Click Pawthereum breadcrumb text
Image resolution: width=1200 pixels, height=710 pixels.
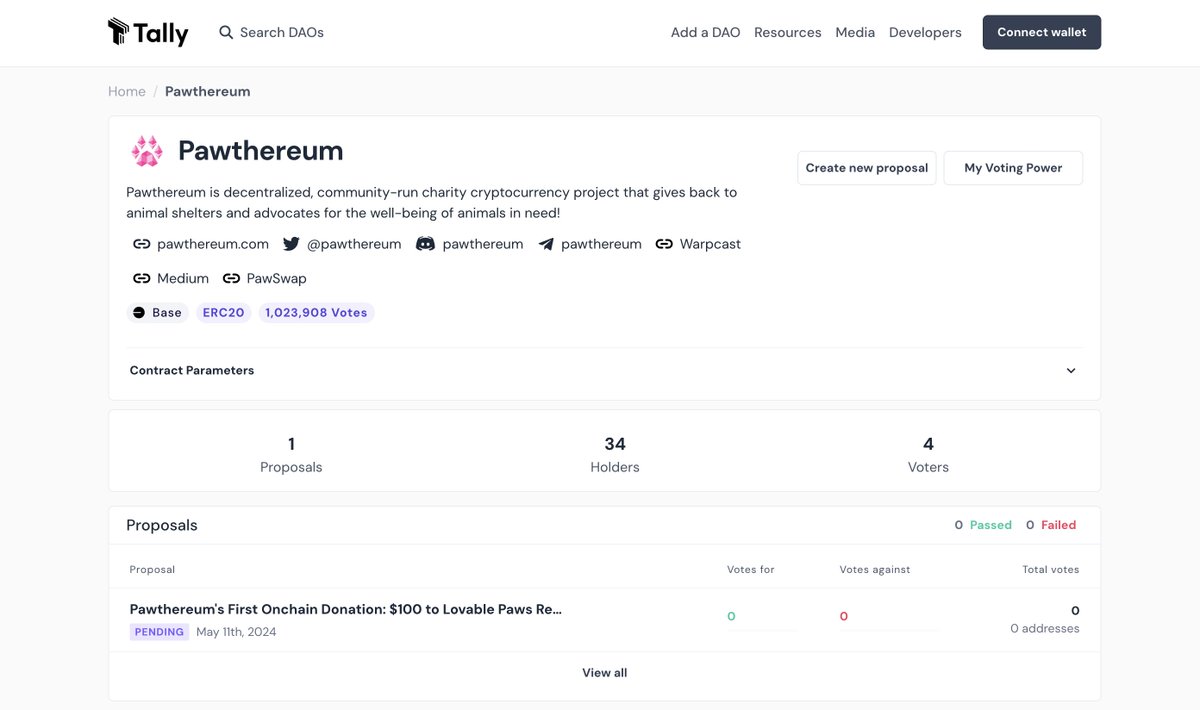click(x=208, y=91)
